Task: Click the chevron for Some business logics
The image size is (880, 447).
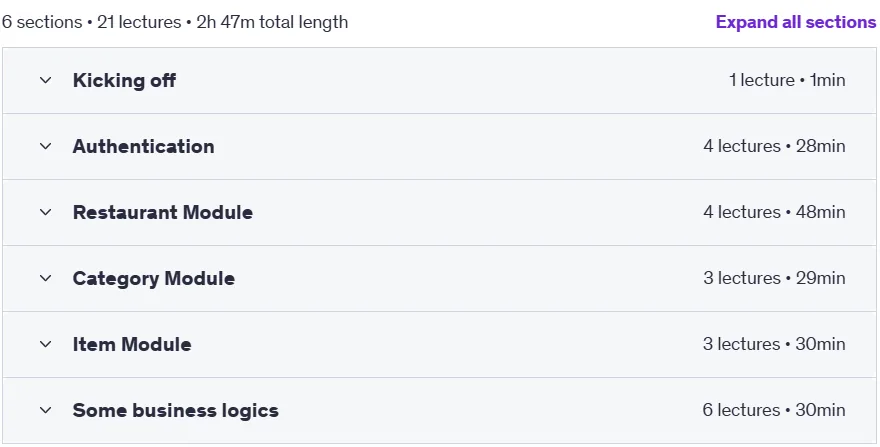Action: (45, 410)
